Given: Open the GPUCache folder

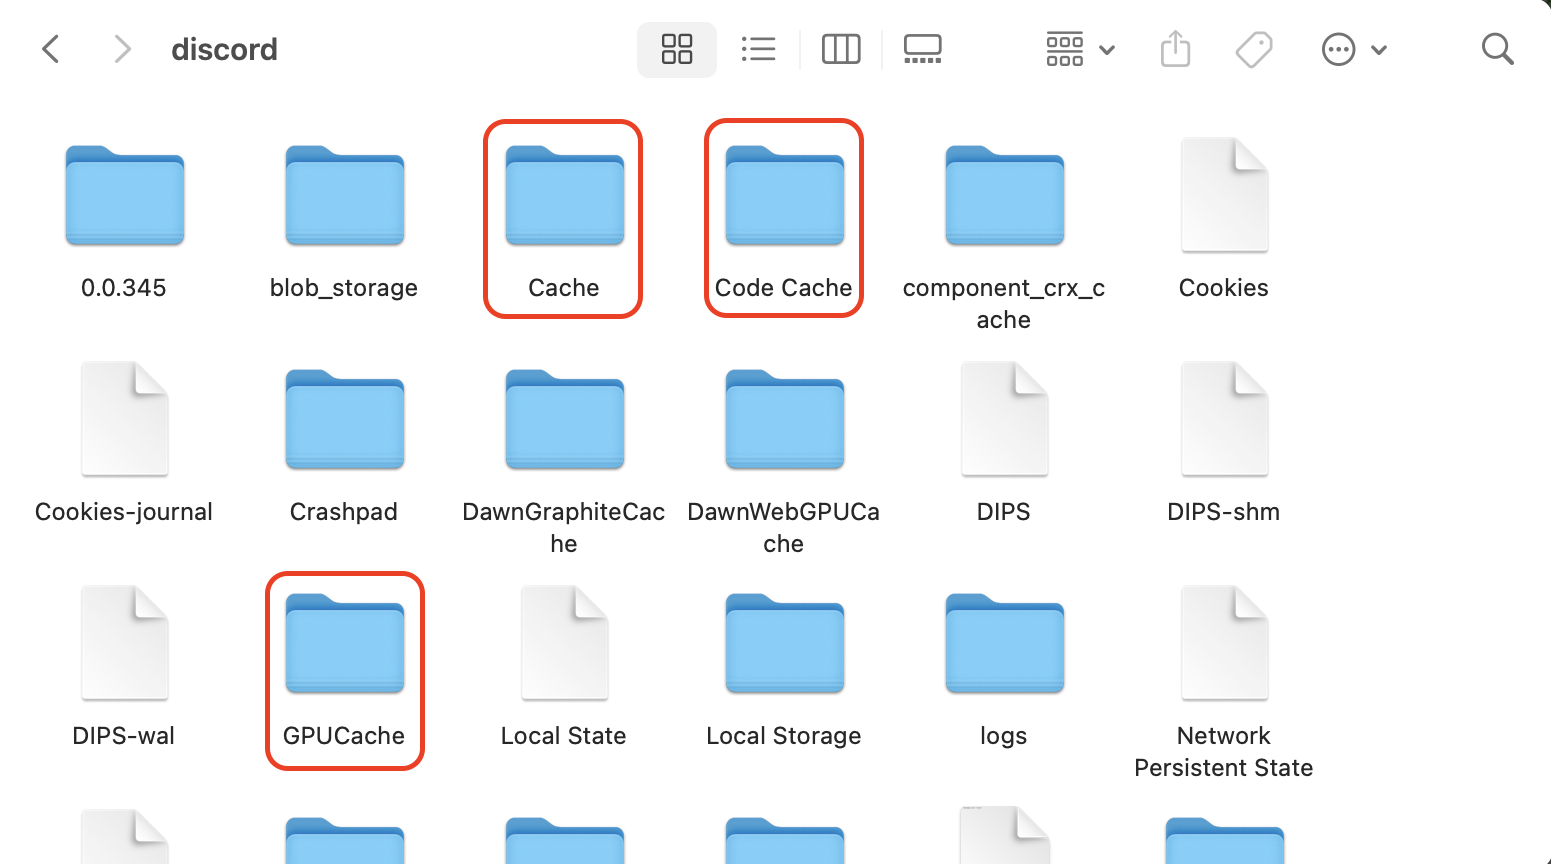Looking at the screenshot, I should 344,644.
